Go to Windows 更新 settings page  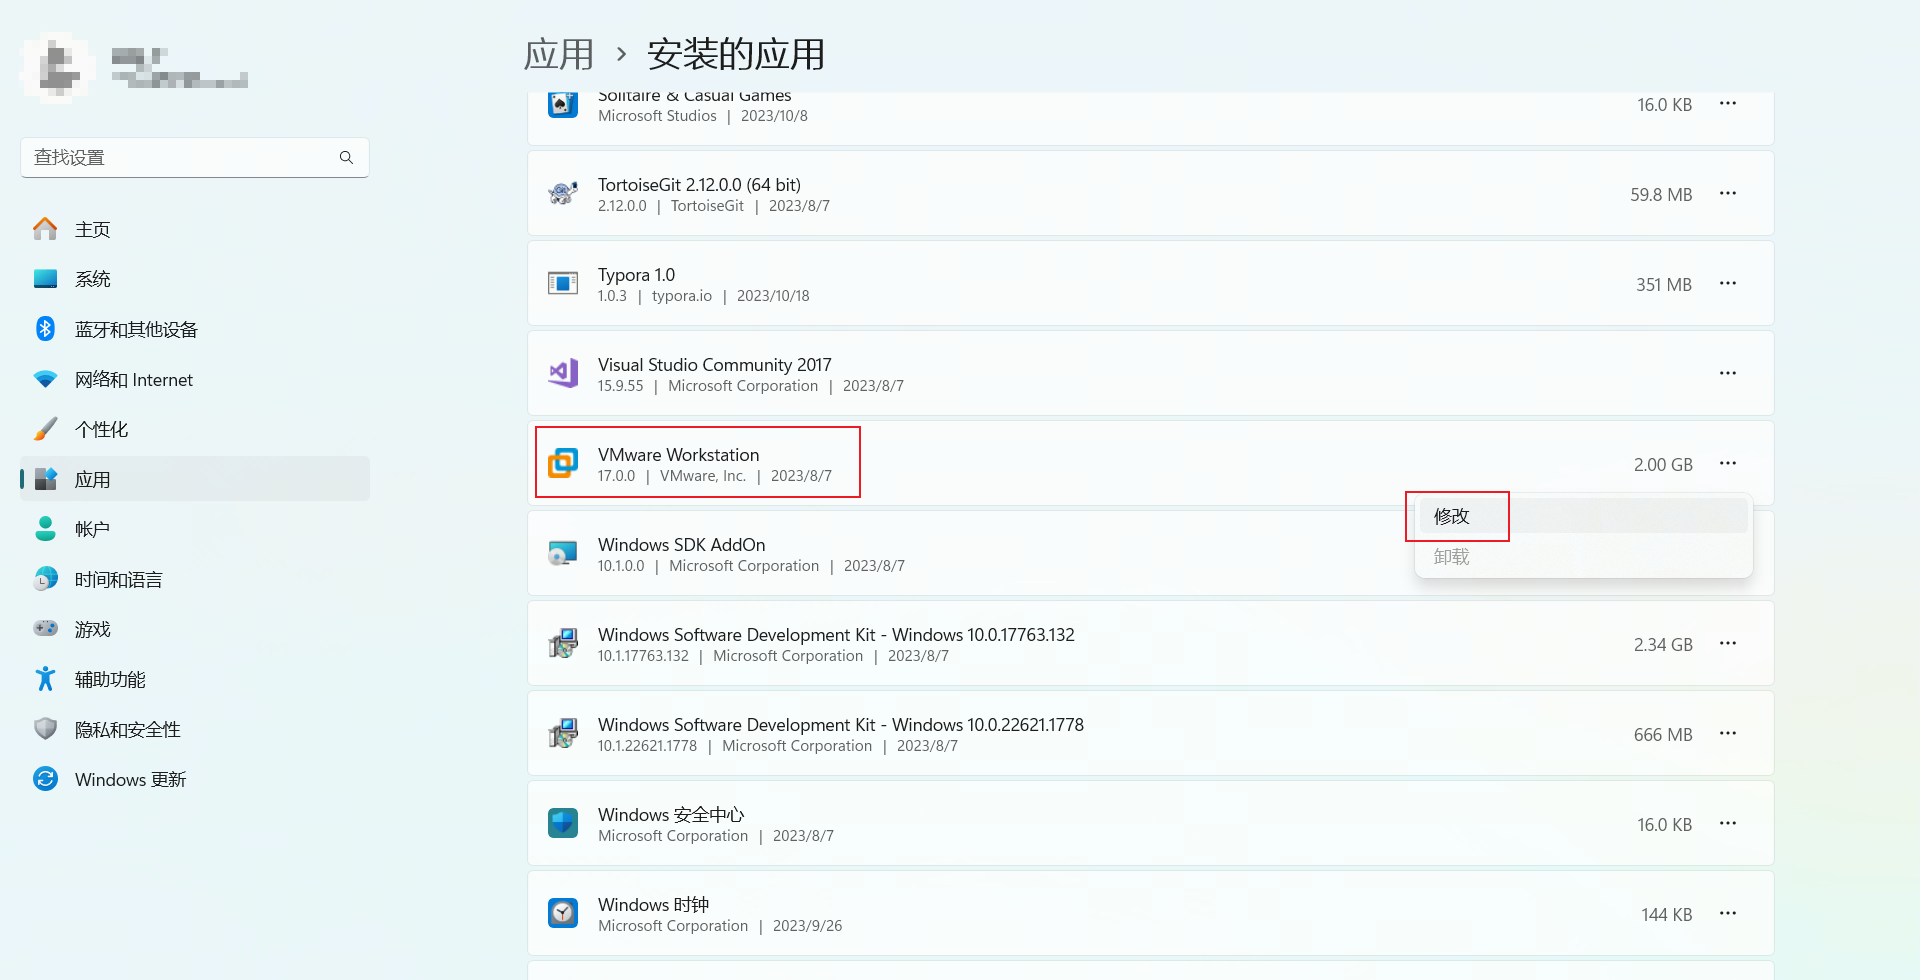click(x=195, y=779)
